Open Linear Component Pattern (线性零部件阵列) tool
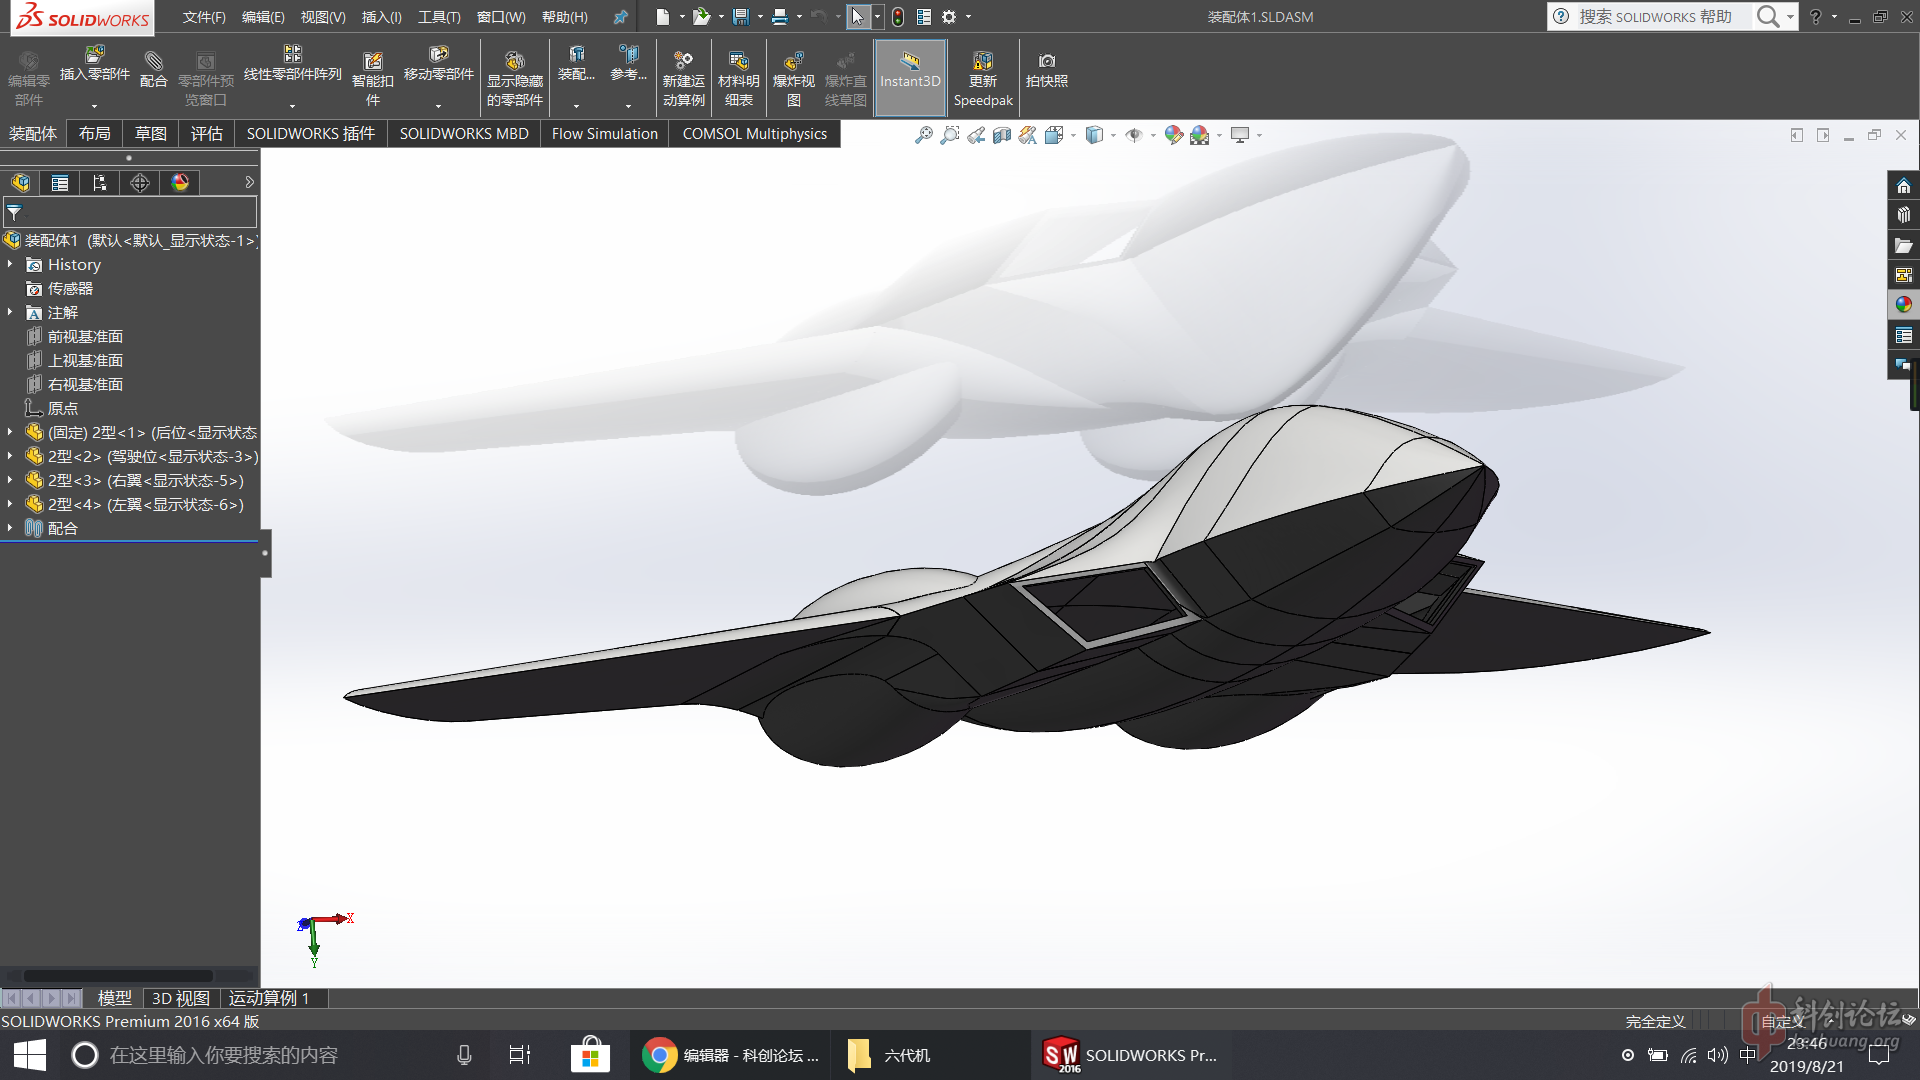 (x=292, y=64)
